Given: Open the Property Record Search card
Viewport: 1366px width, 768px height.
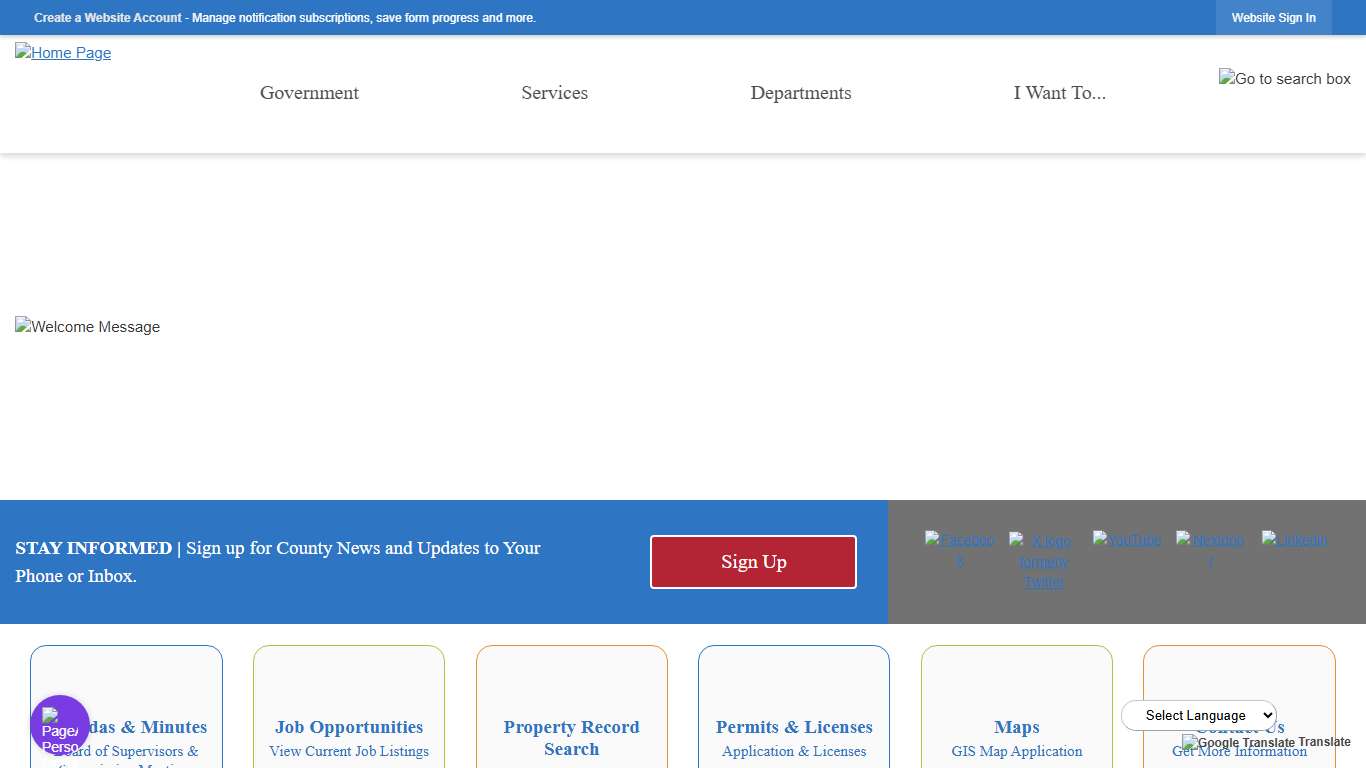Looking at the screenshot, I should tap(571, 738).
